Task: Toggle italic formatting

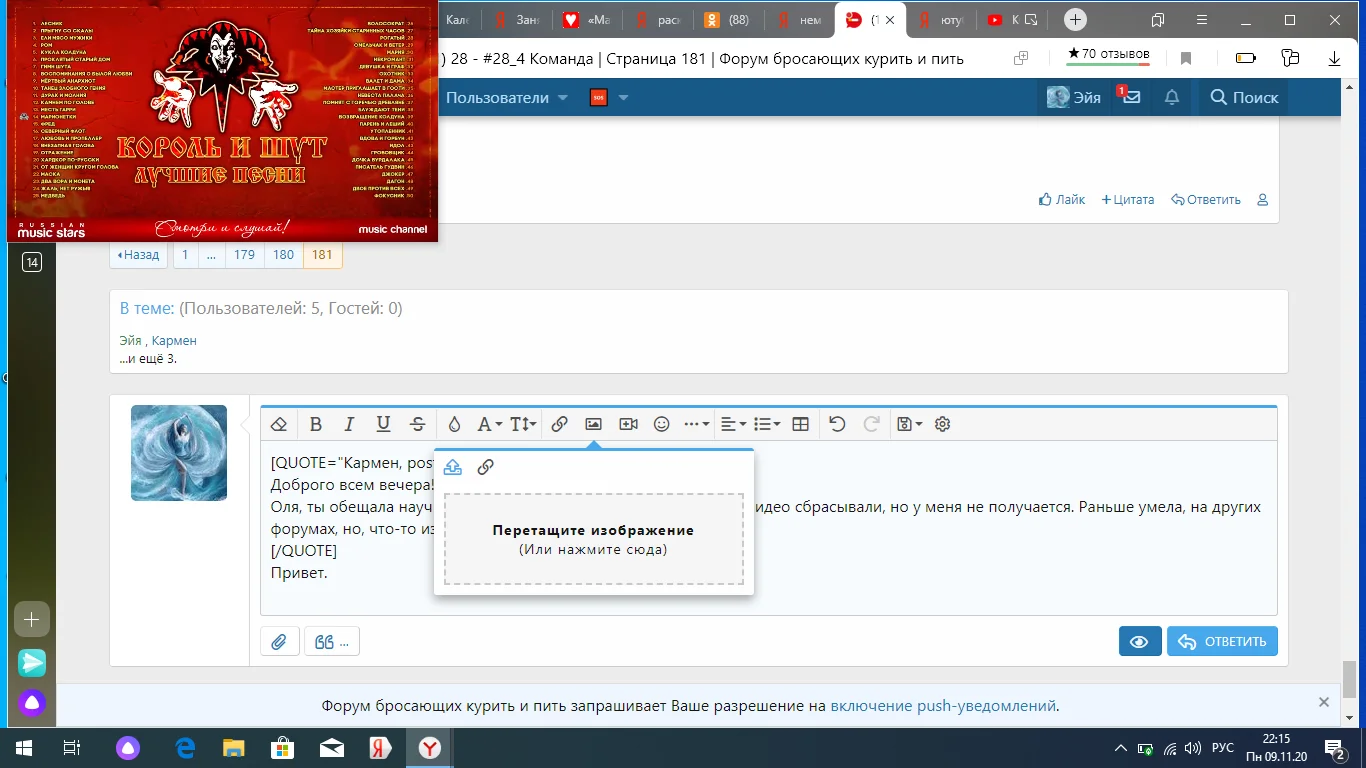Action: [x=349, y=423]
